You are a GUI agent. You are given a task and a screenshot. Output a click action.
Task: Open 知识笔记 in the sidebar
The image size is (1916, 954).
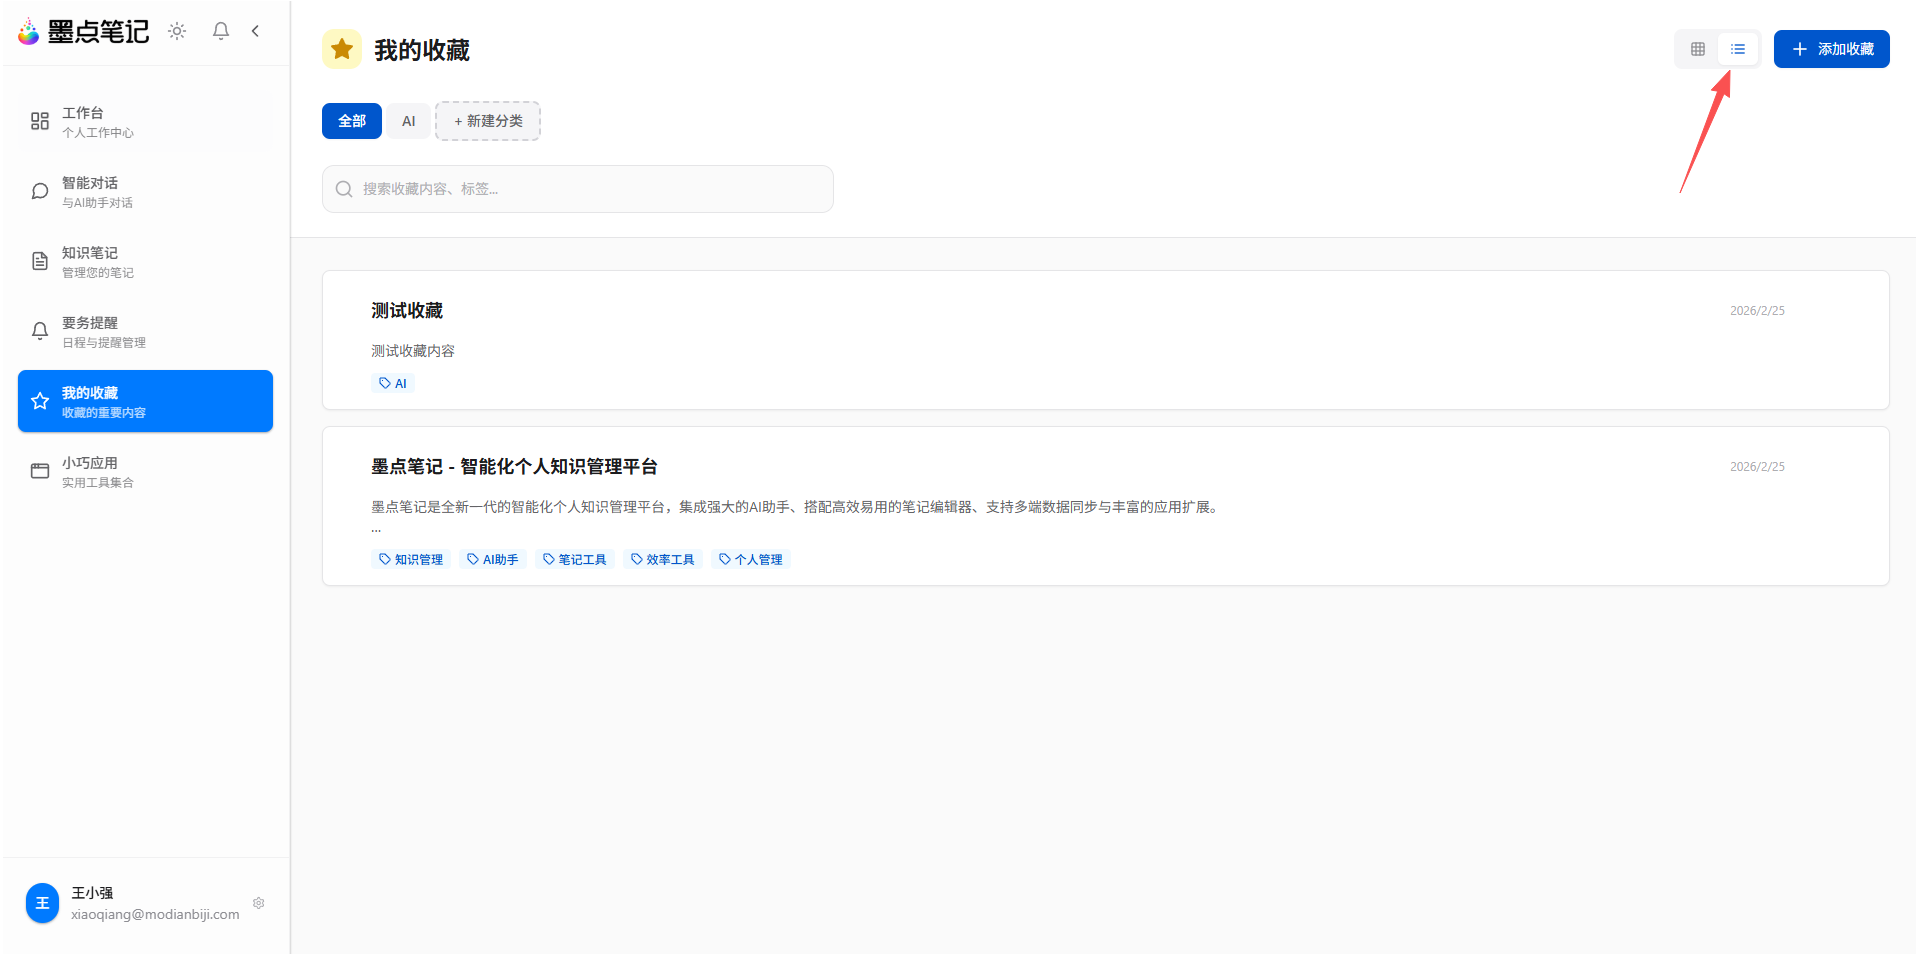click(x=145, y=261)
